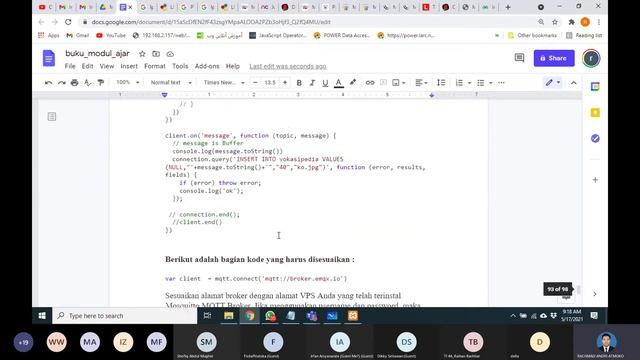Increase the font size
This screenshot has height=360, width=640.
coord(285,83)
